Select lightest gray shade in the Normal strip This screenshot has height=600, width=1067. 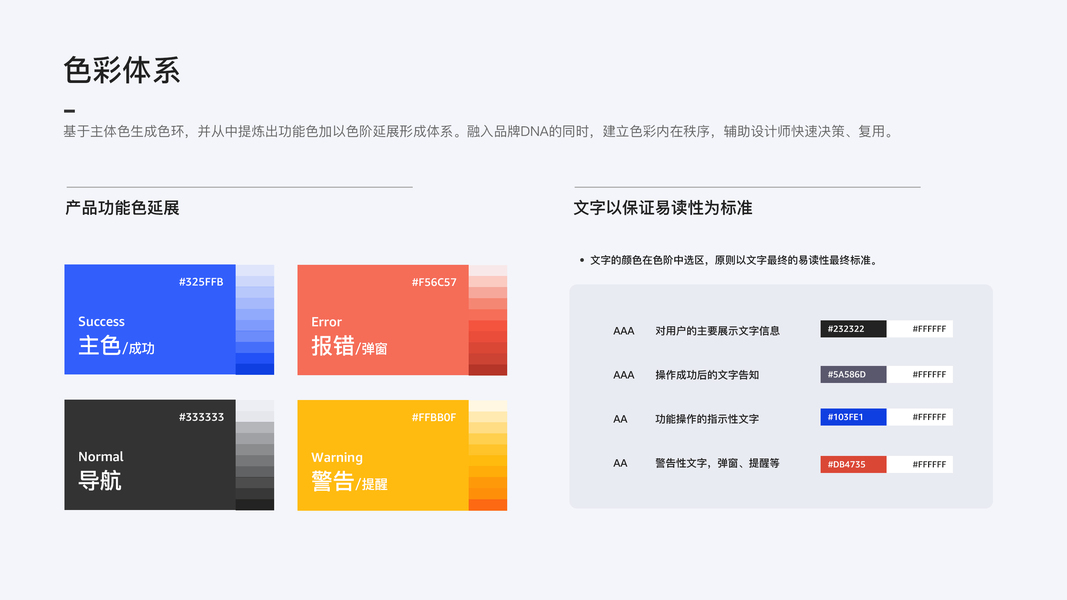pos(255,405)
